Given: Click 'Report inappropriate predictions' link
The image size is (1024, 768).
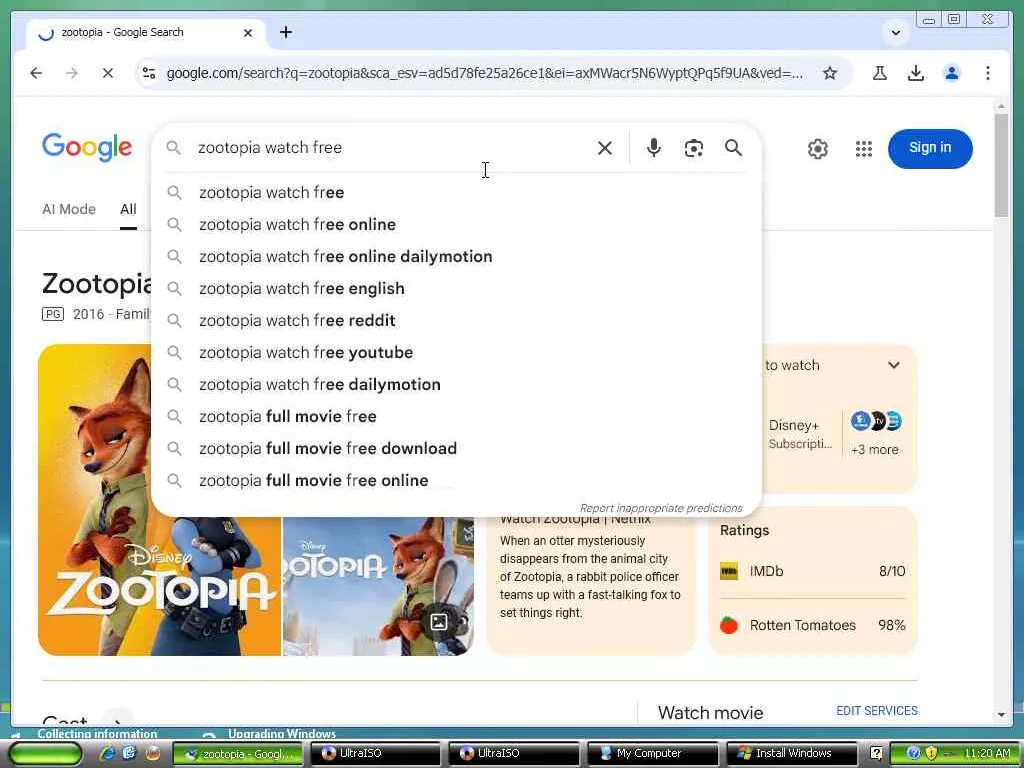Looking at the screenshot, I should pyautogui.click(x=661, y=508).
